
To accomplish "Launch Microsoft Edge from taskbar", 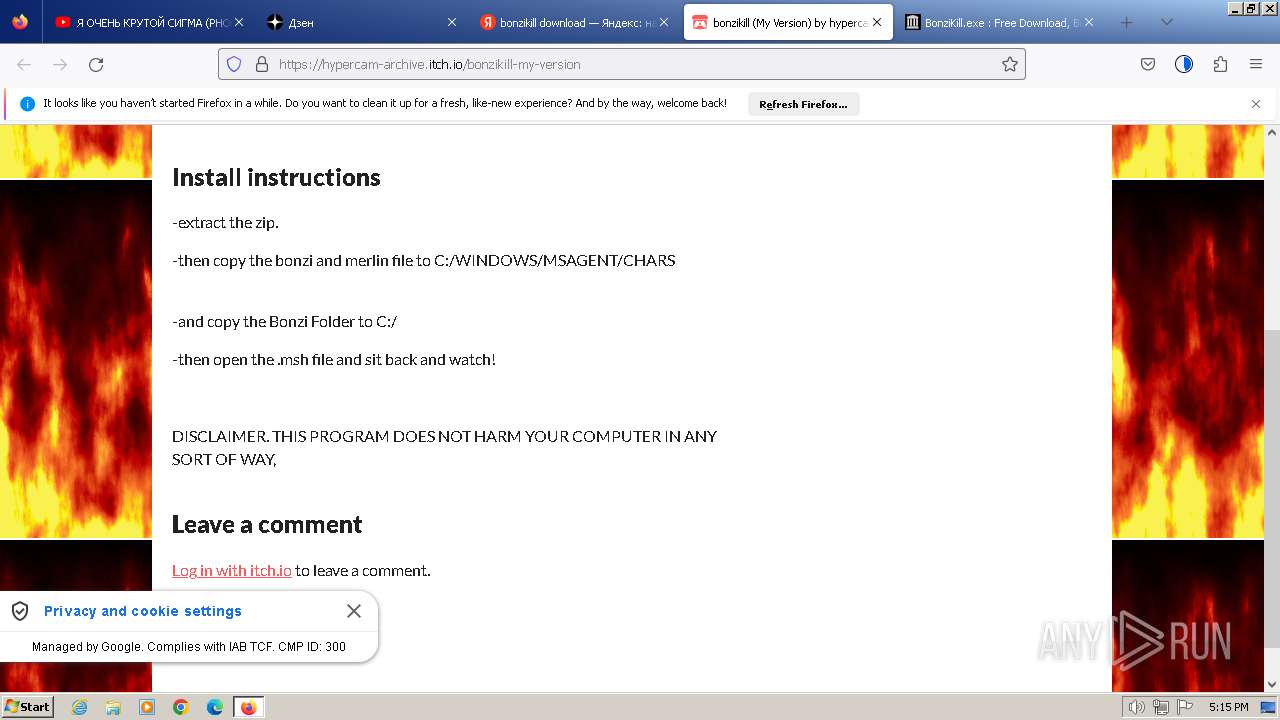I will (x=215, y=707).
